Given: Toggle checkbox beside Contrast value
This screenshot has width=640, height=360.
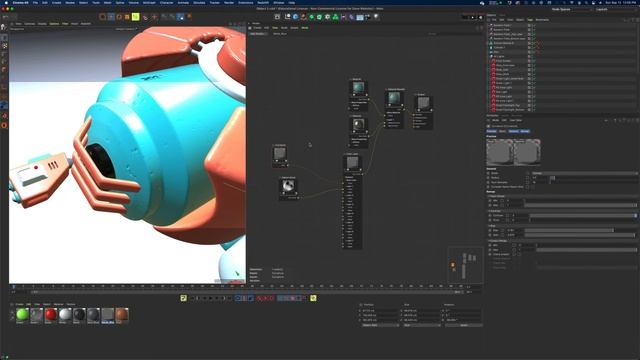Looking at the screenshot, I should [x=508, y=216].
